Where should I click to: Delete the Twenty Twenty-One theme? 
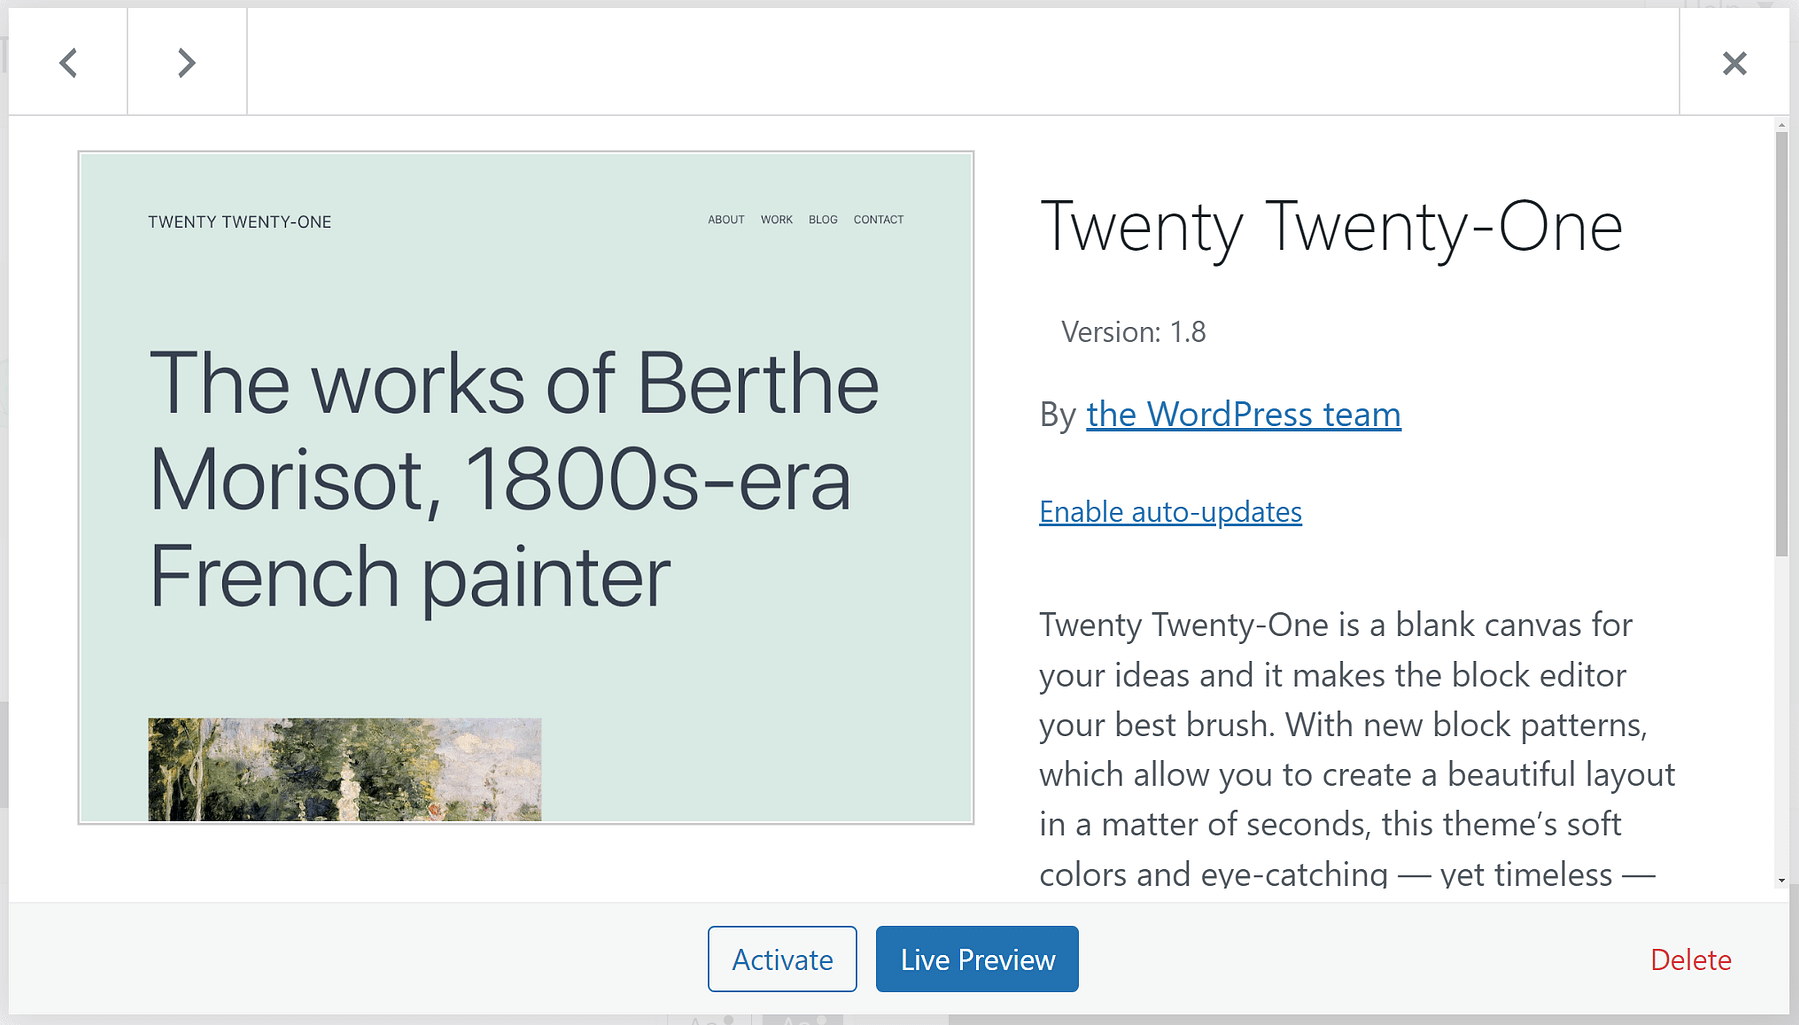1690,960
